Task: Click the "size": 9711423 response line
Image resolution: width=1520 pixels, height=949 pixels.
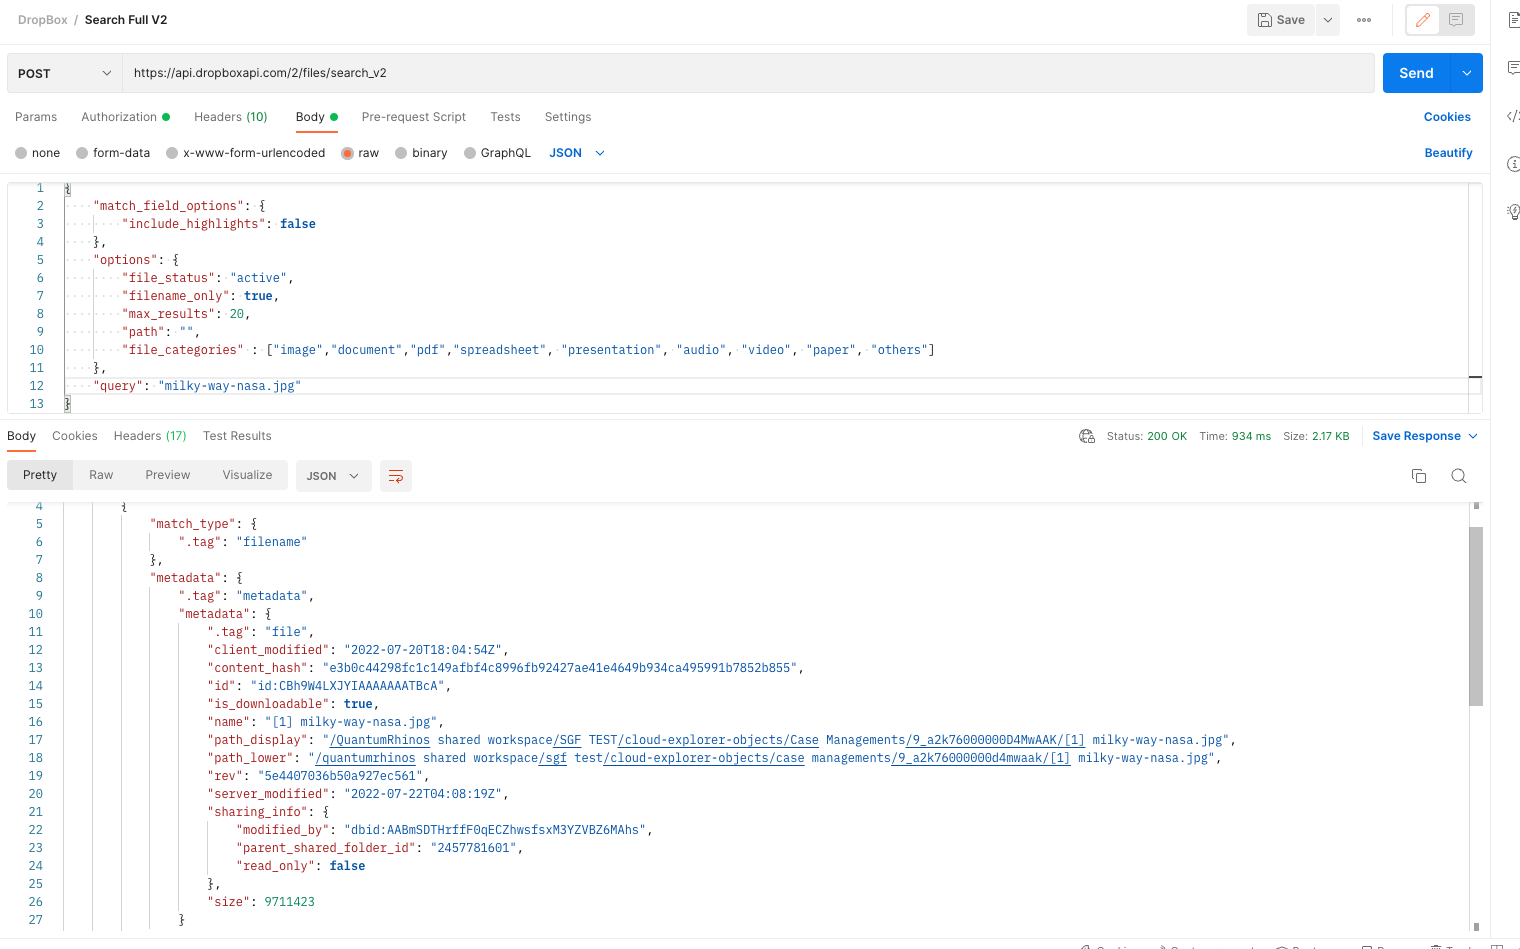Action: [x=261, y=902]
